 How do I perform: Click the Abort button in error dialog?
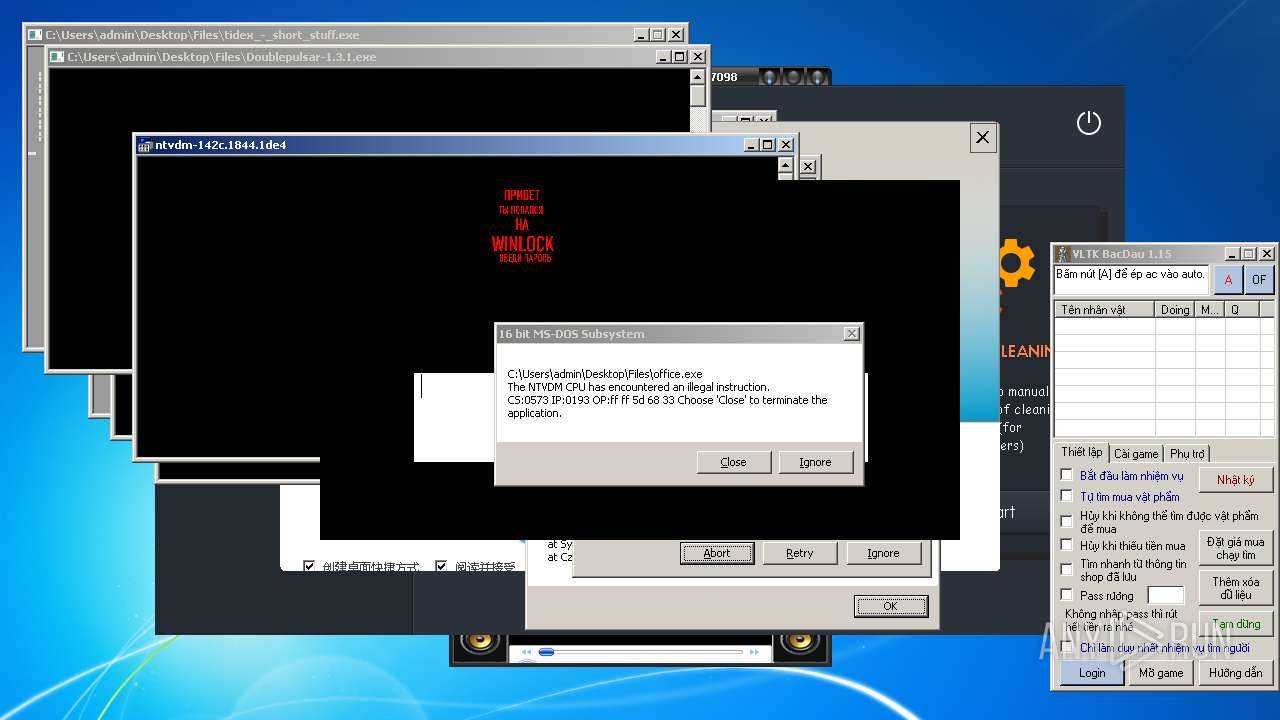[x=717, y=553]
